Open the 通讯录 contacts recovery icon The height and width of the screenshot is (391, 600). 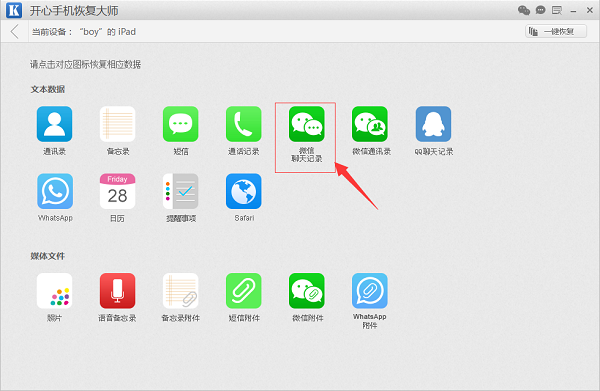click(x=54, y=124)
